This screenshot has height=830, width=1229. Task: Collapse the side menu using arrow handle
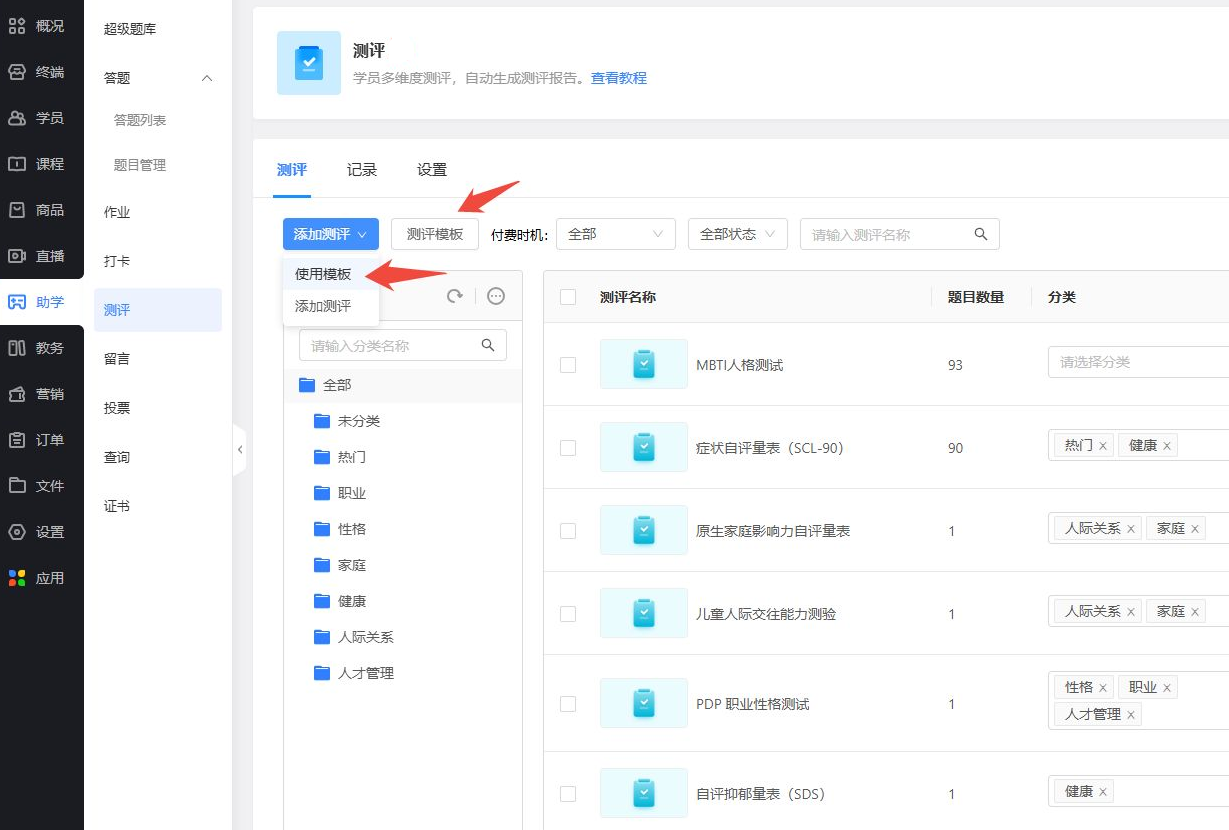point(240,450)
